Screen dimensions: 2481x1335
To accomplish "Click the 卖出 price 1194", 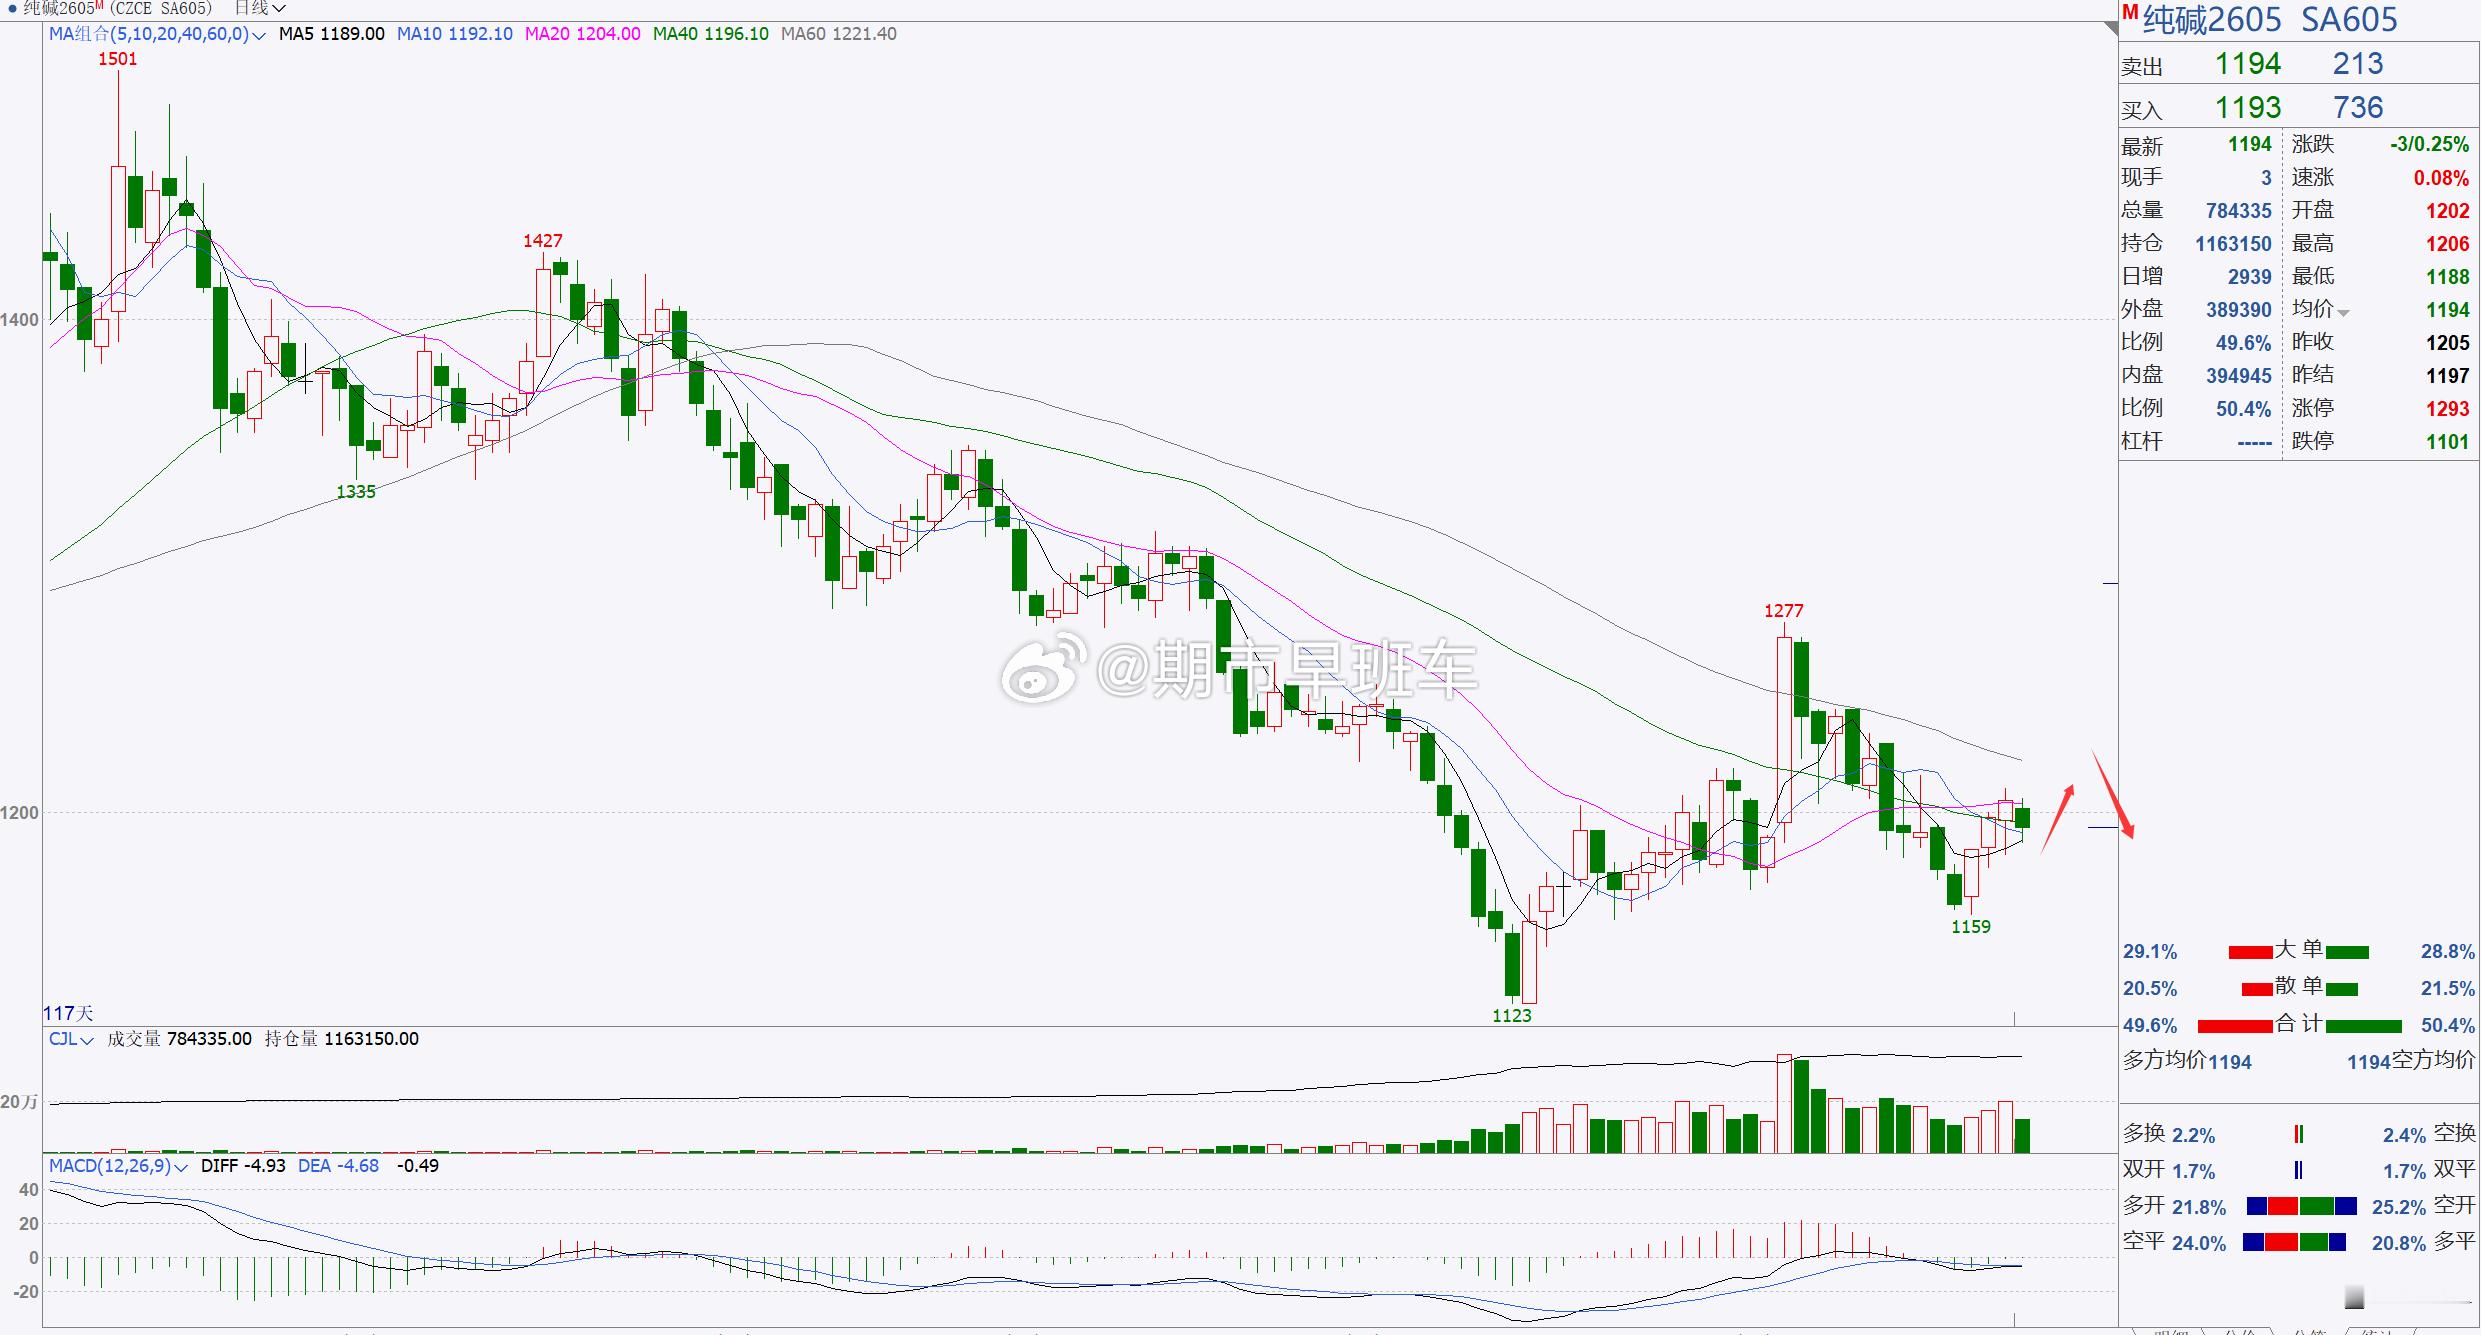I will click(2247, 64).
